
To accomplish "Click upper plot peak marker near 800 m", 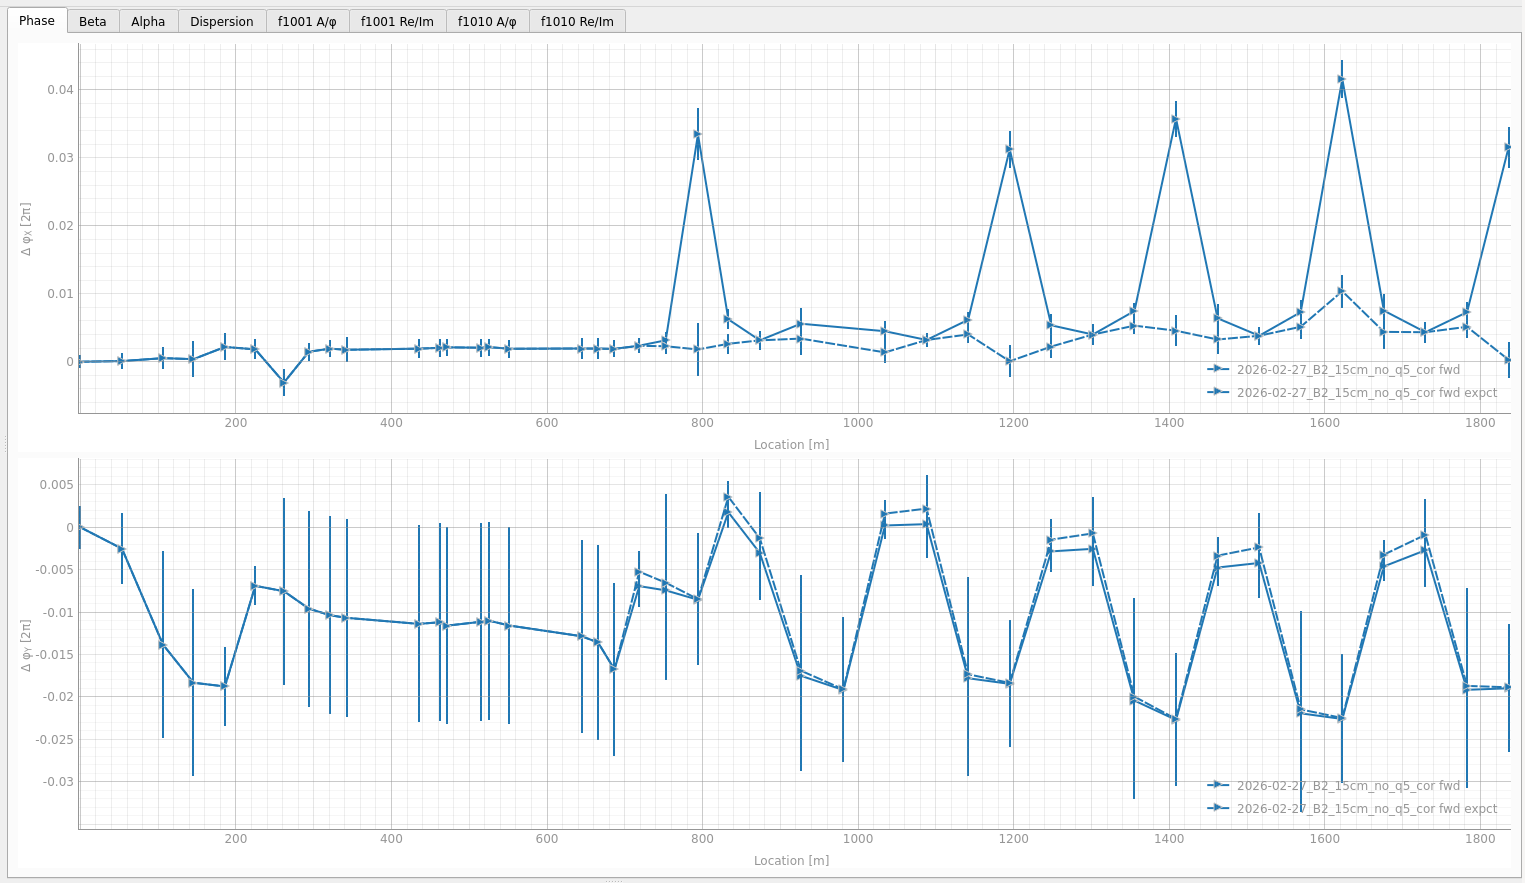I will [698, 134].
